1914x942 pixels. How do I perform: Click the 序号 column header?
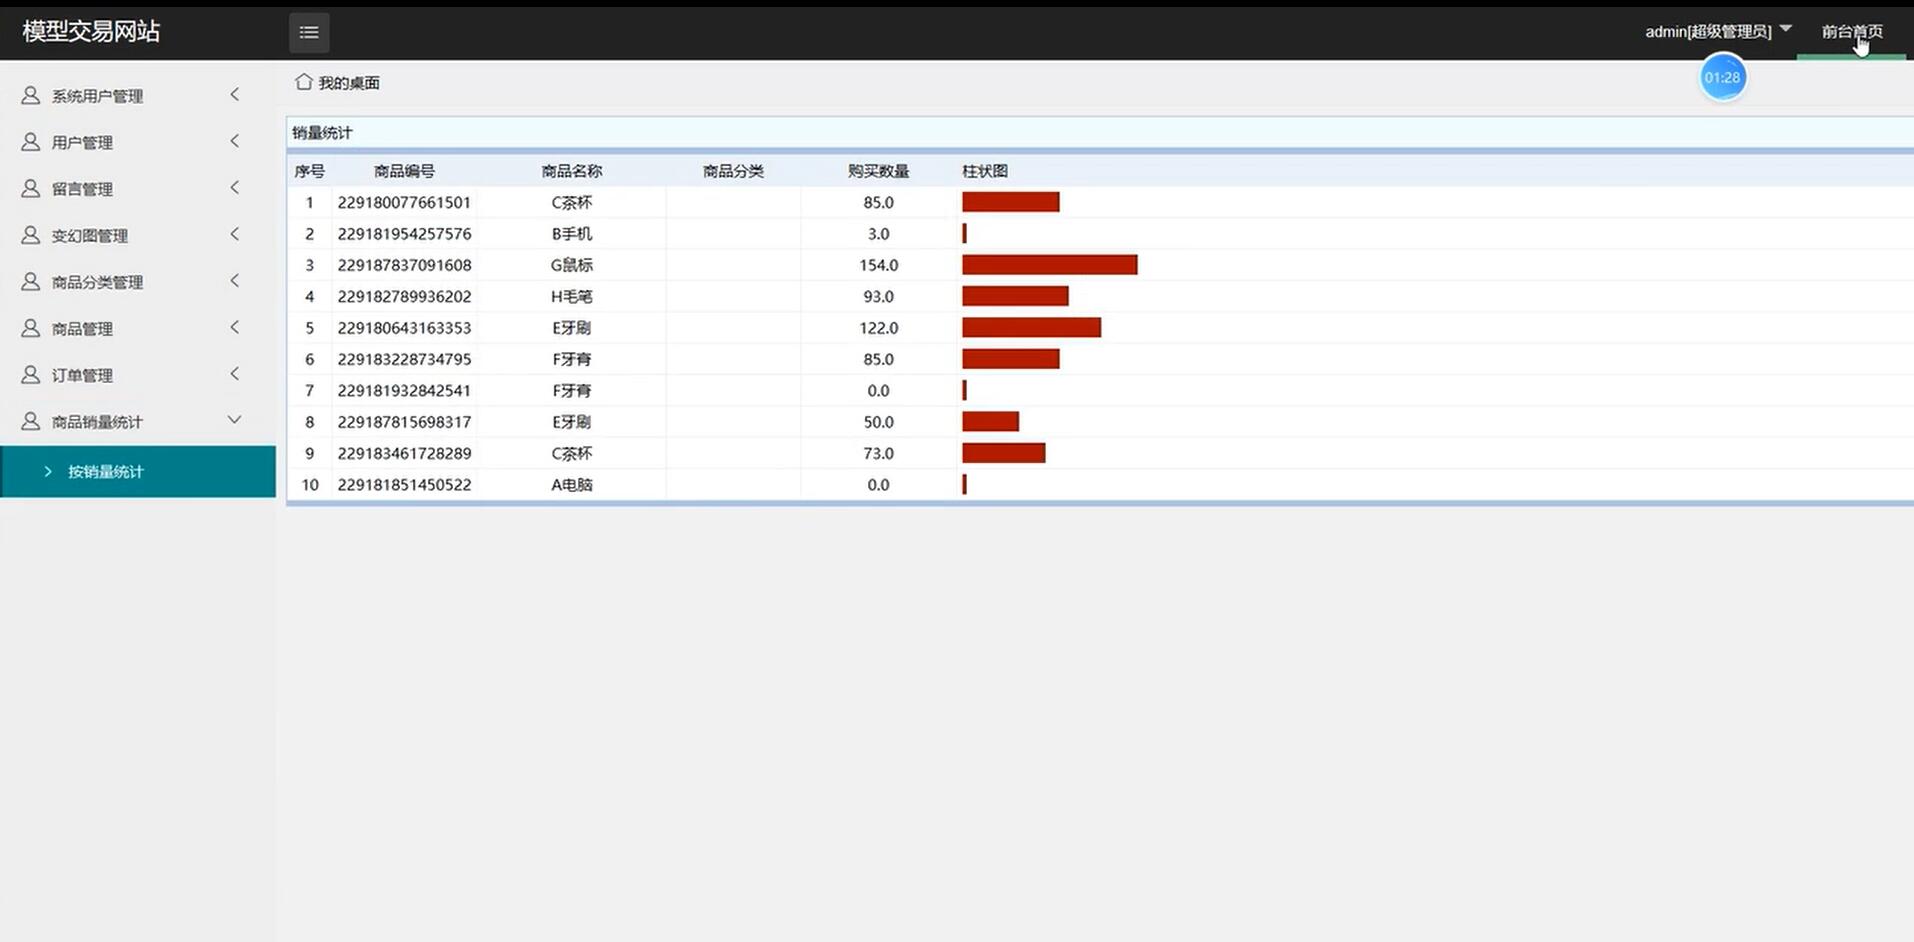click(x=309, y=171)
